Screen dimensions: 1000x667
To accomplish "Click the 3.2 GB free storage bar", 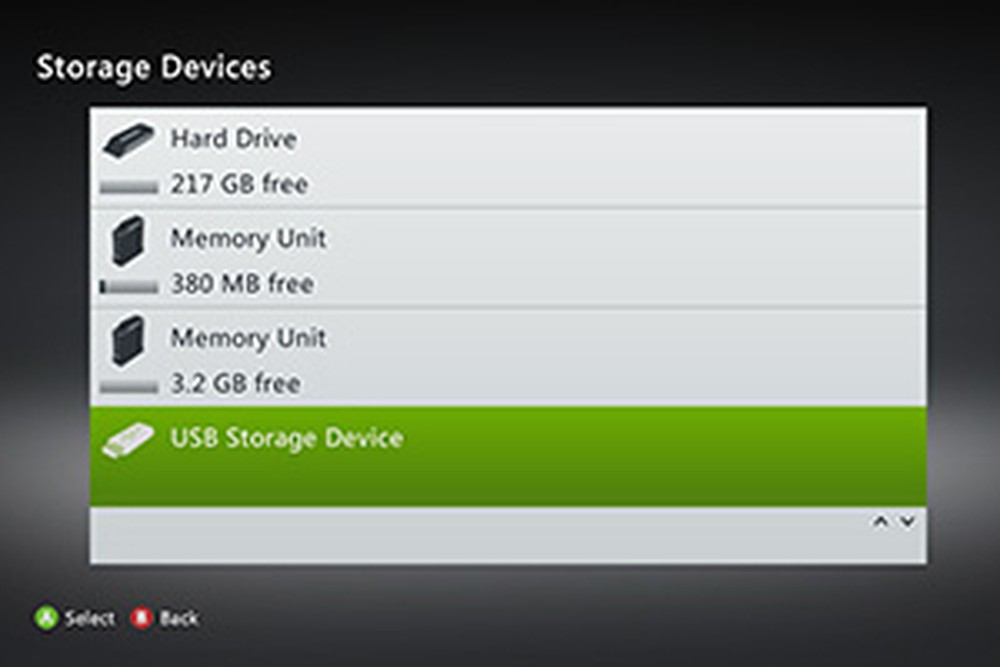I will click(129, 384).
